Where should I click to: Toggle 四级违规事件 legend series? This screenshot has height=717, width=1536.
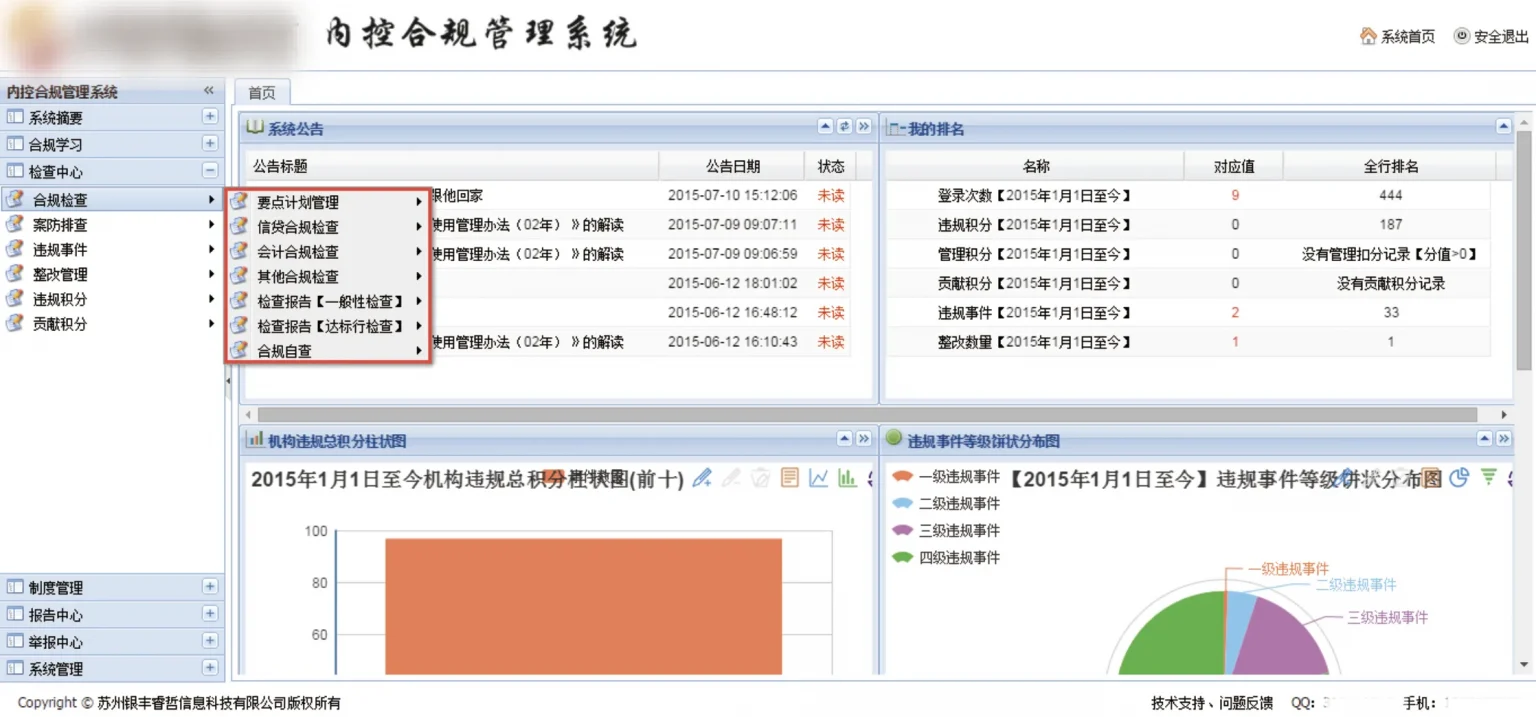pyautogui.click(x=945, y=558)
